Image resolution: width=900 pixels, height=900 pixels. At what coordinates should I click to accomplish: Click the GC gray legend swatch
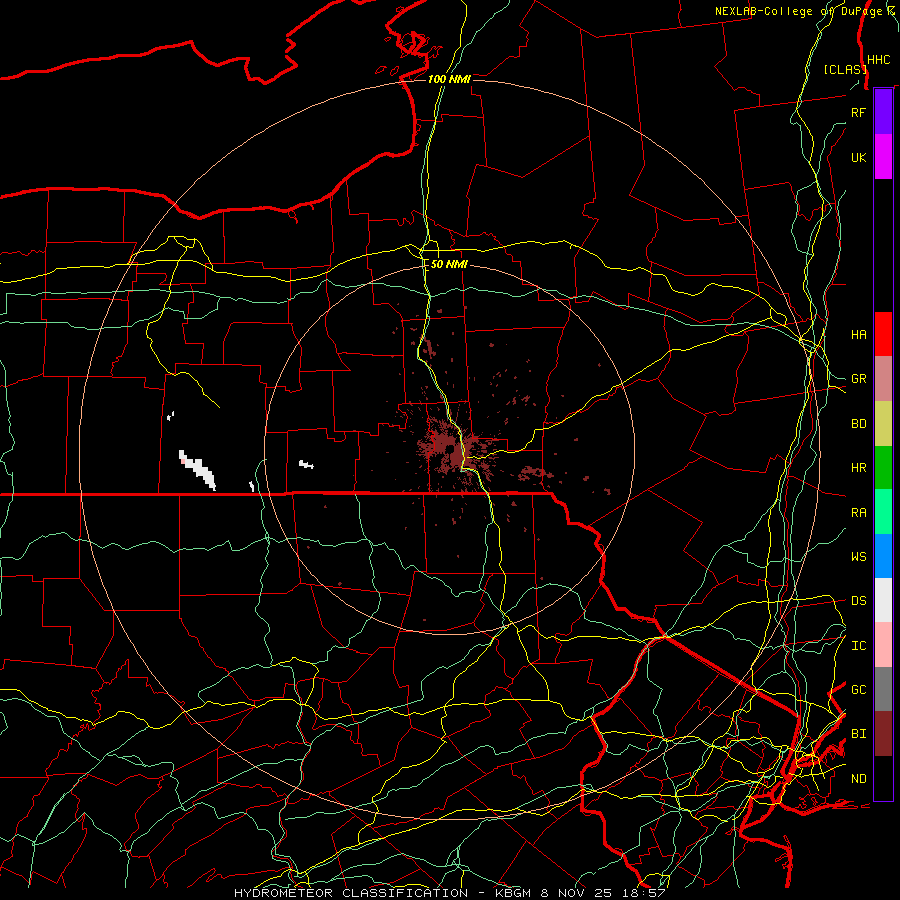883,689
